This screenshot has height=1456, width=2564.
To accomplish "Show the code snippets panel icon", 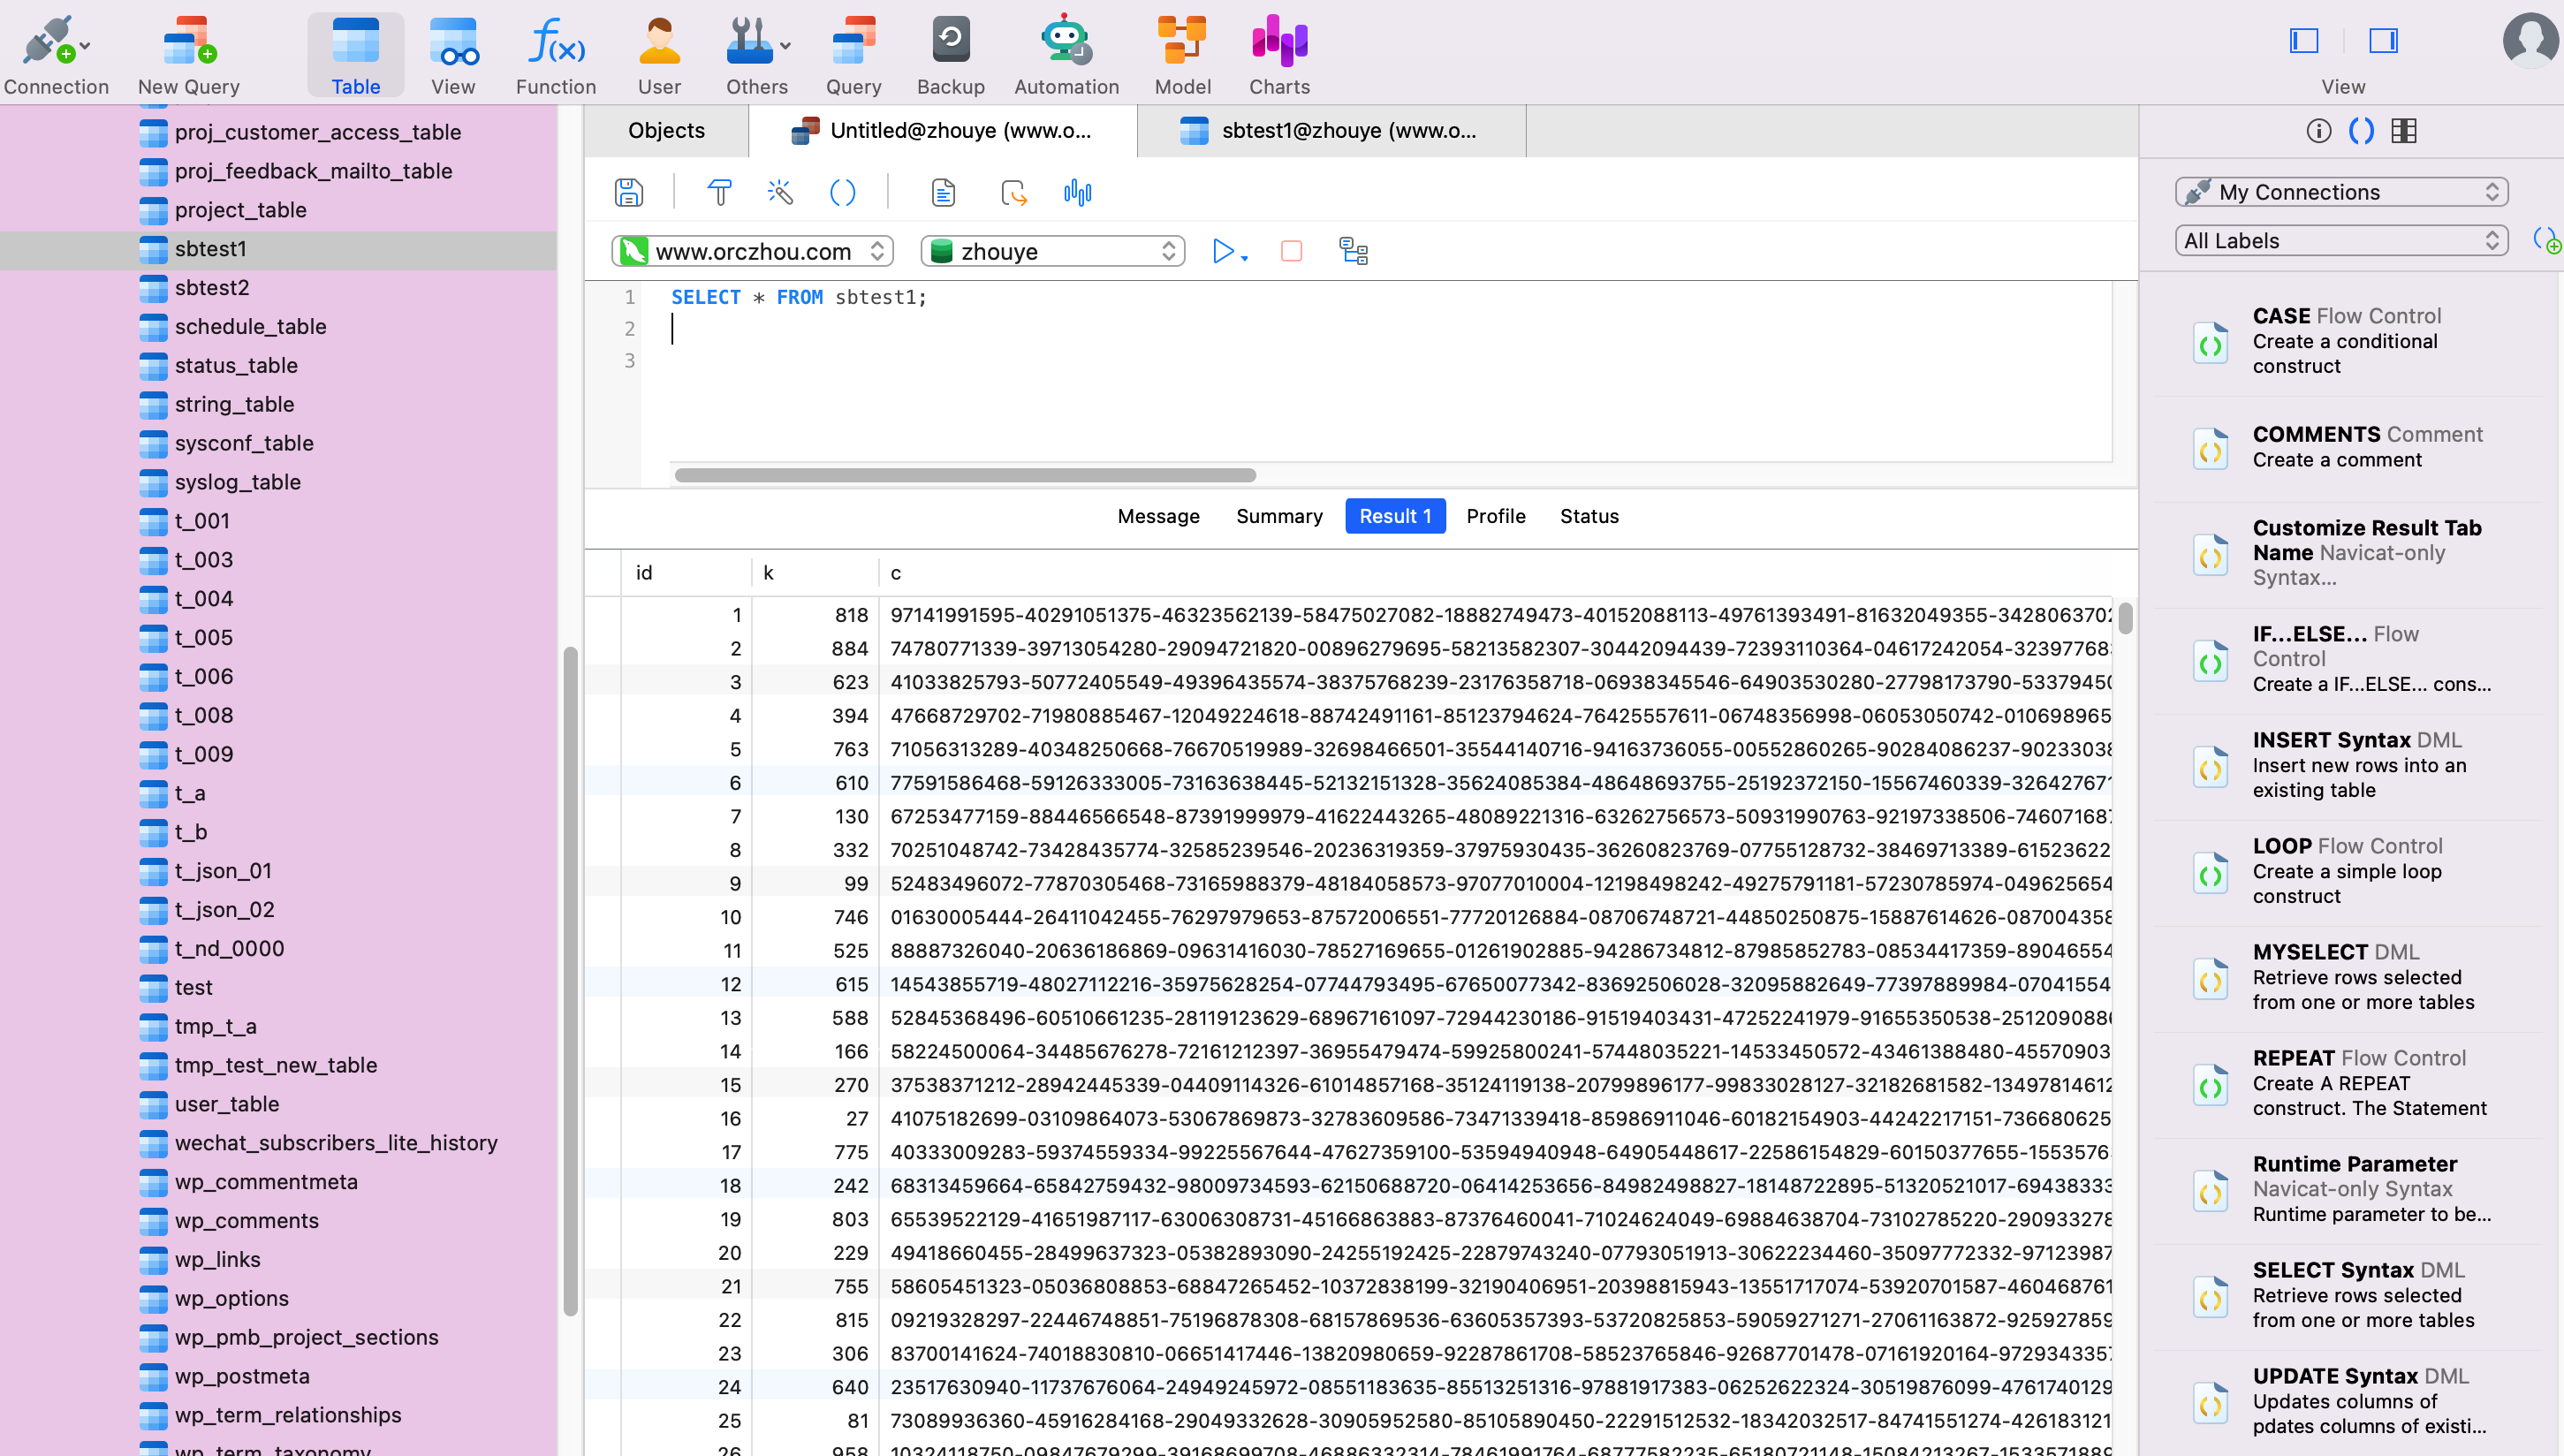I will click(2361, 131).
